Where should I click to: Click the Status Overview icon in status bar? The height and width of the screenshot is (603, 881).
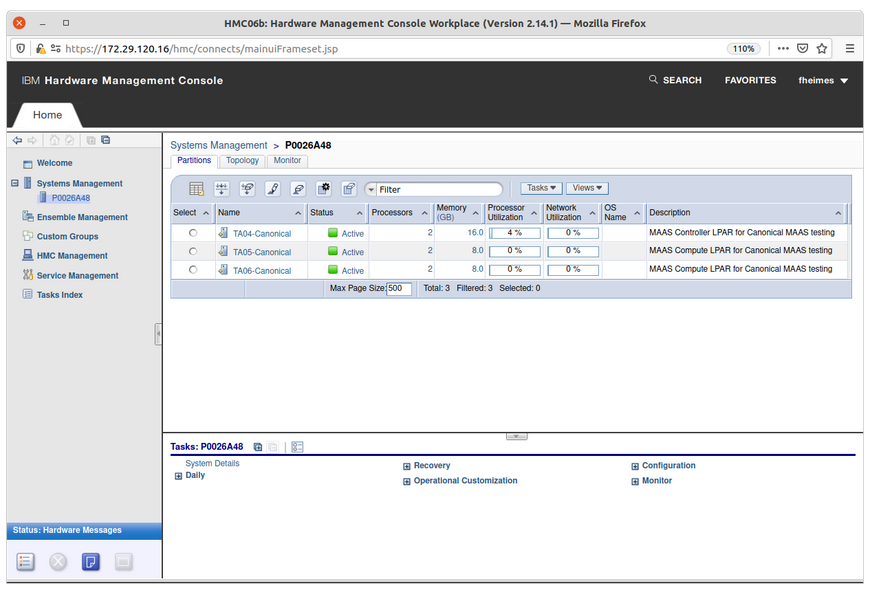pos(26,562)
